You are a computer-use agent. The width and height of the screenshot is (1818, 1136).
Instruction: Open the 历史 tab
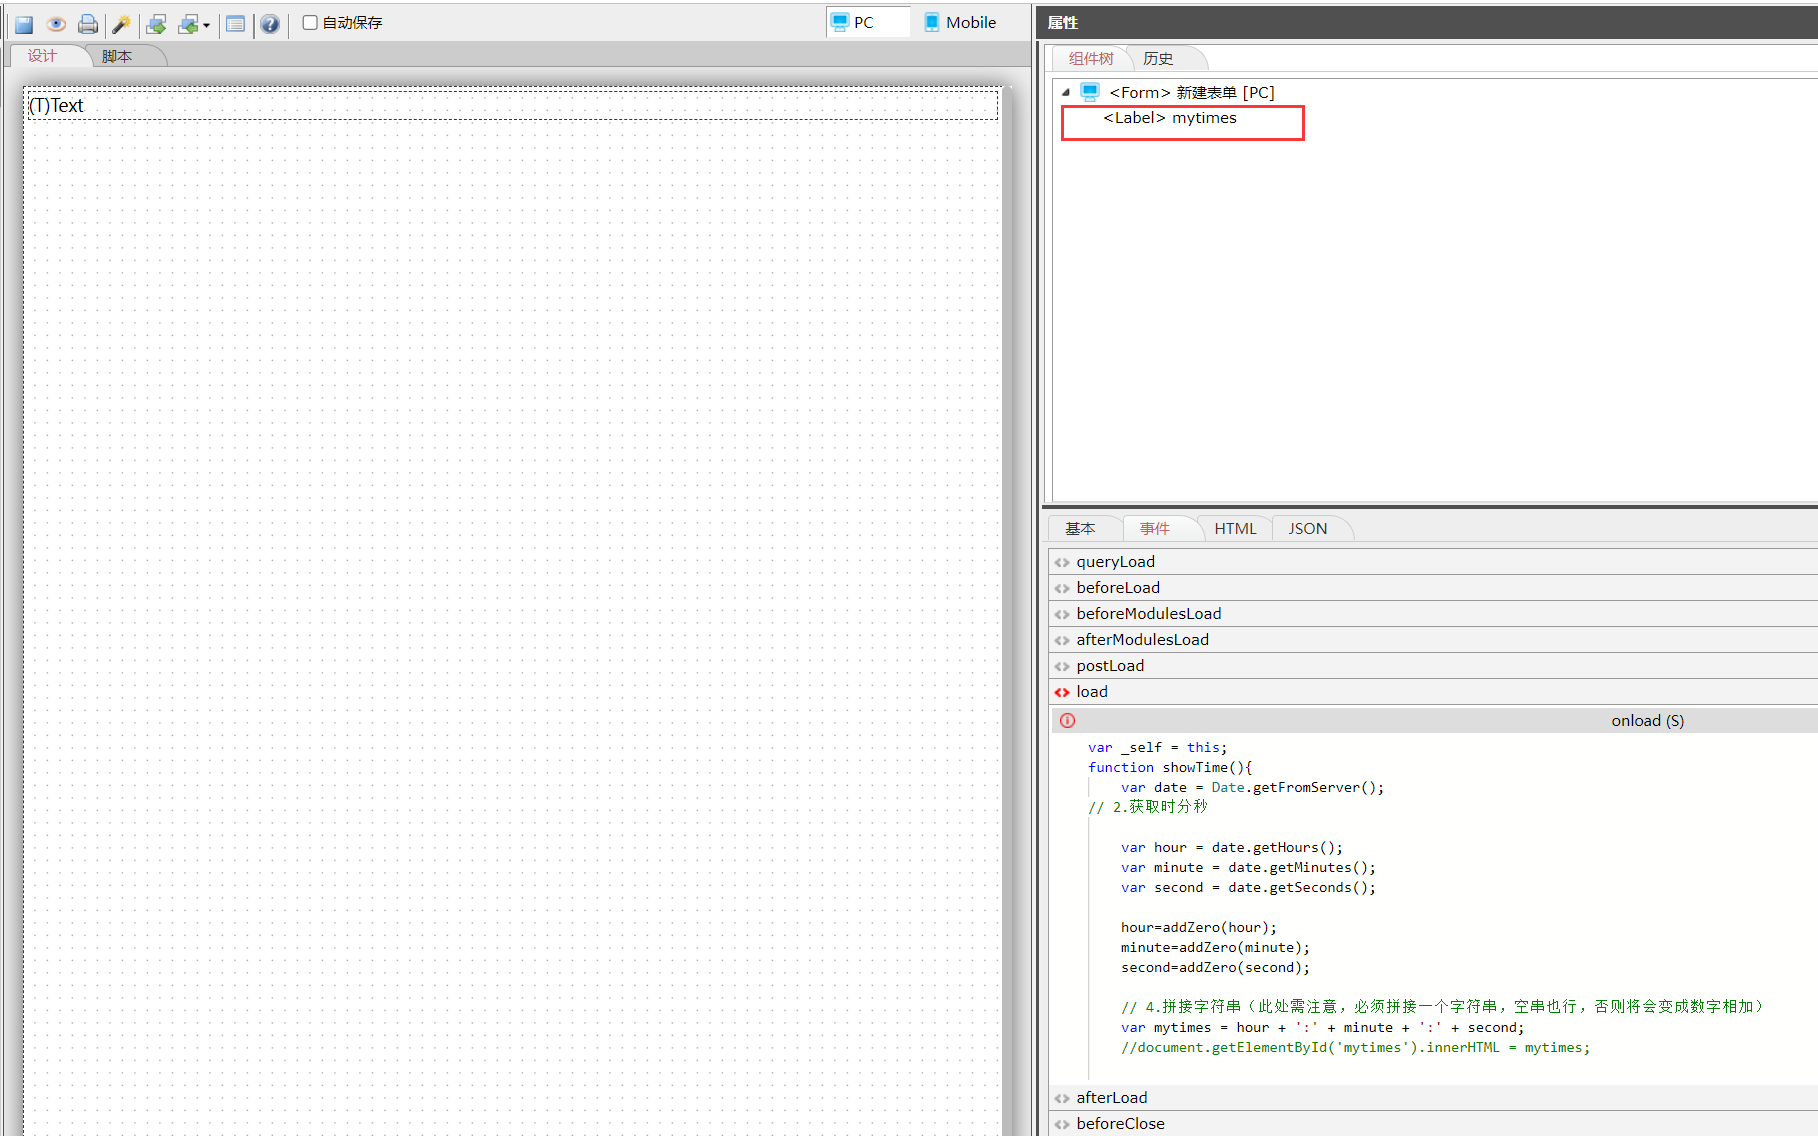point(1158,59)
